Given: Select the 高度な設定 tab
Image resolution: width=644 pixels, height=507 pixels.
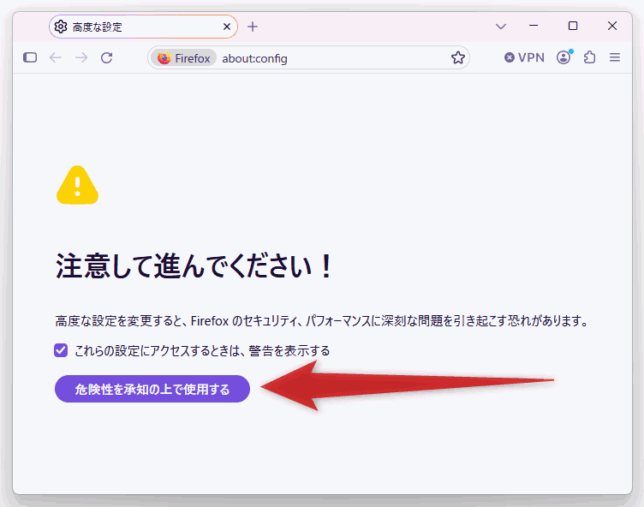Looking at the screenshot, I should [143, 27].
